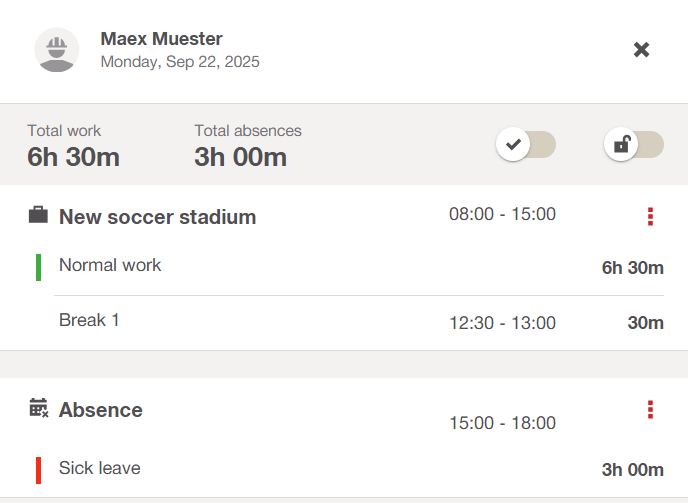Open three-dot menu for Absence entry
Image resolution: width=688 pixels, height=503 pixels.
[x=650, y=409]
